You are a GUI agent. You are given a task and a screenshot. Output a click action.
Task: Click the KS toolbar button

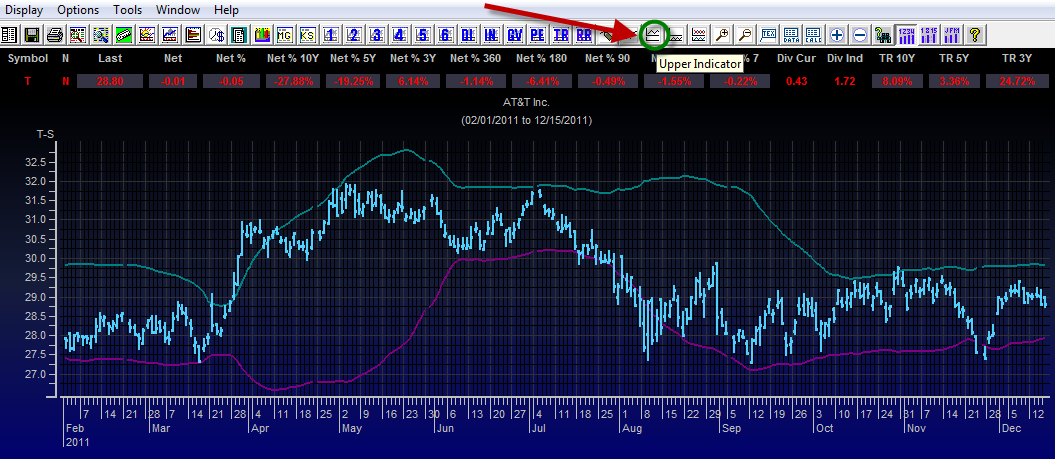(307, 34)
